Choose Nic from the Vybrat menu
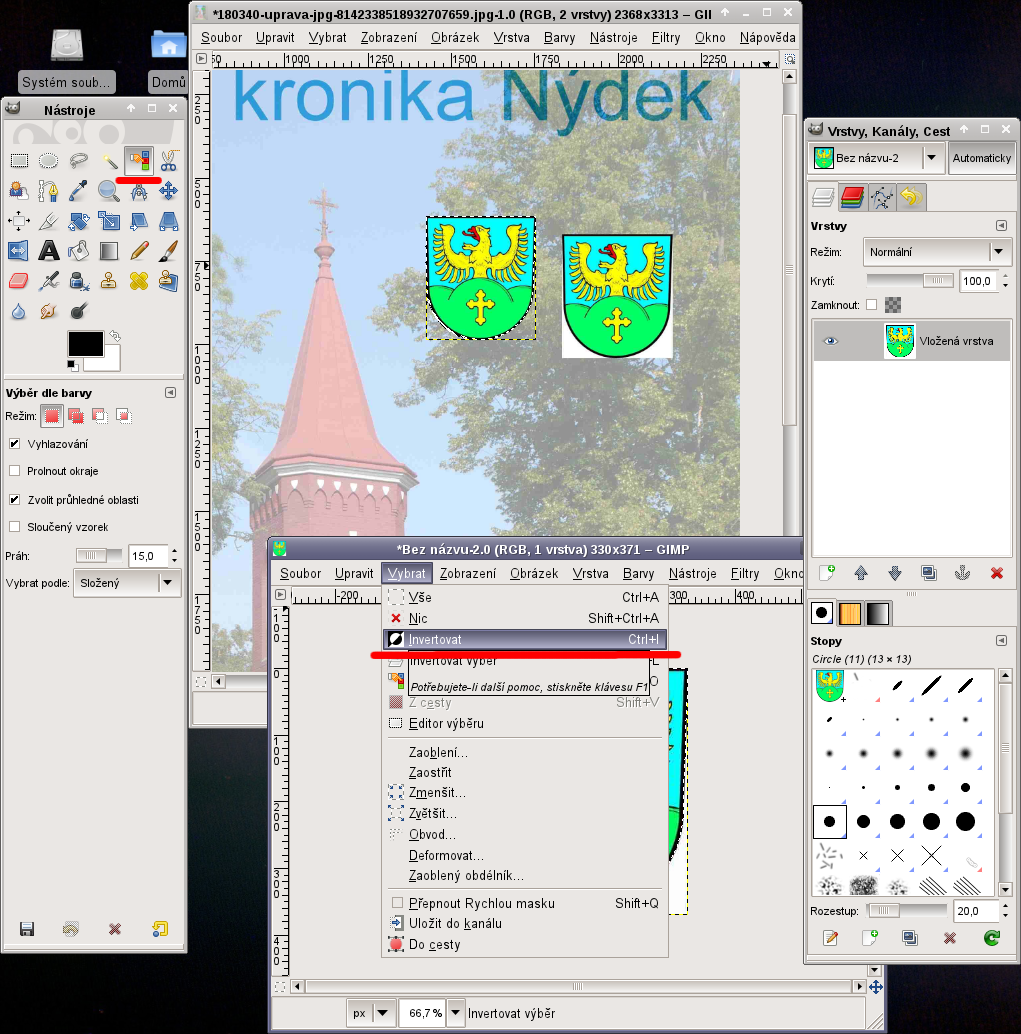Viewport: 1021px width, 1034px height. coord(525,618)
